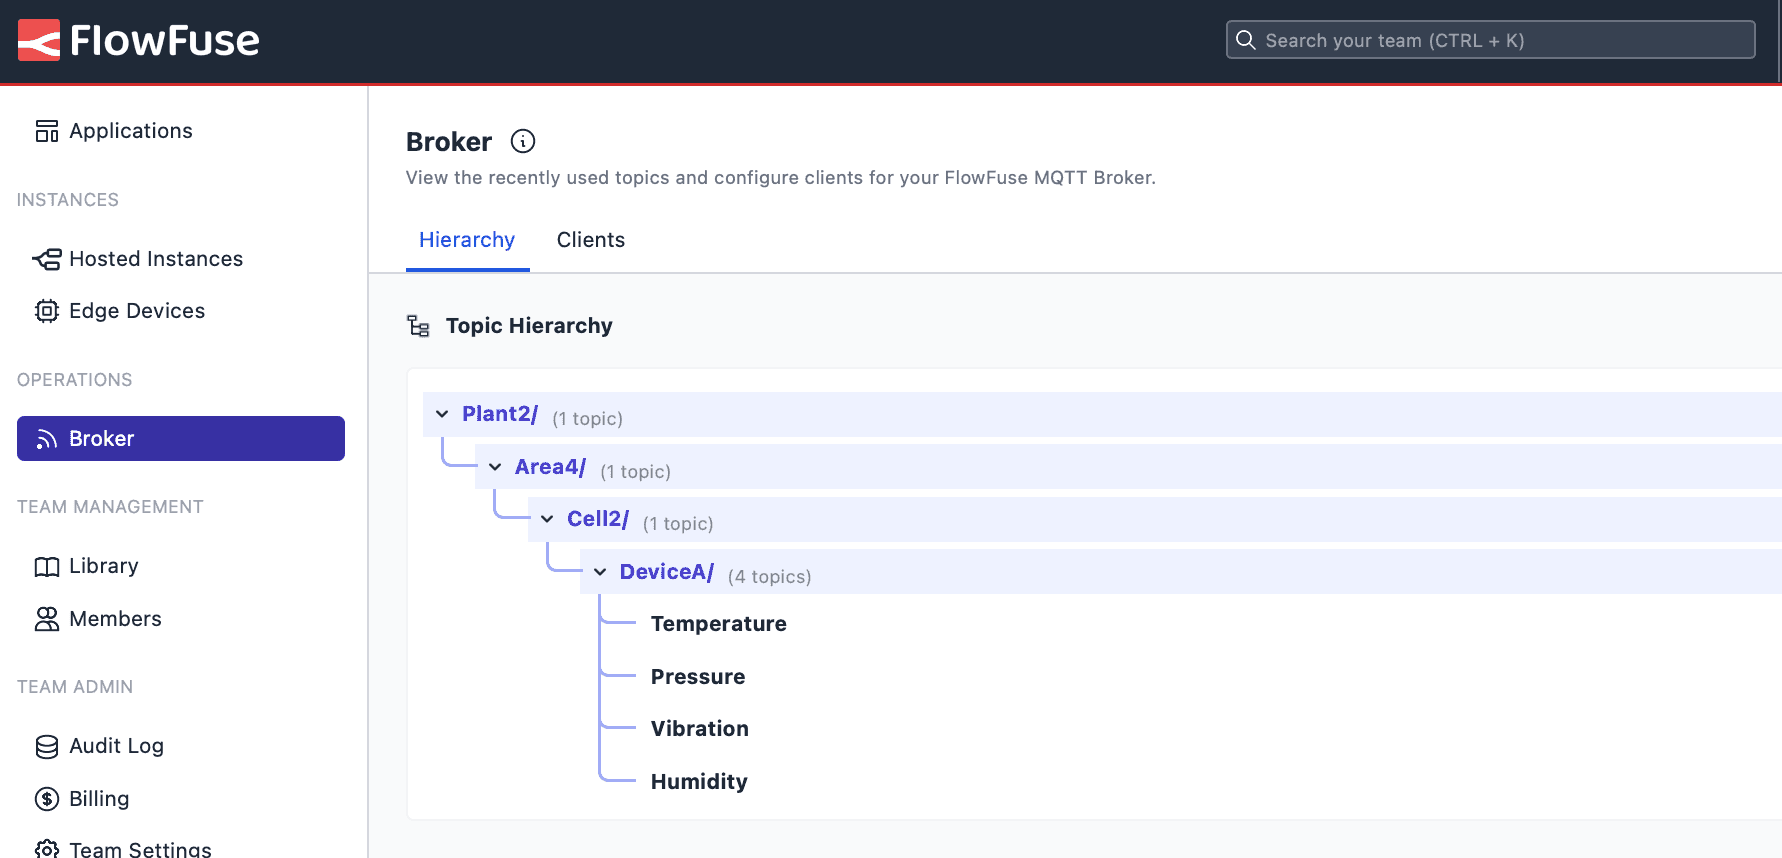Open the Broker info tooltip icon

click(x=523, y=141)
